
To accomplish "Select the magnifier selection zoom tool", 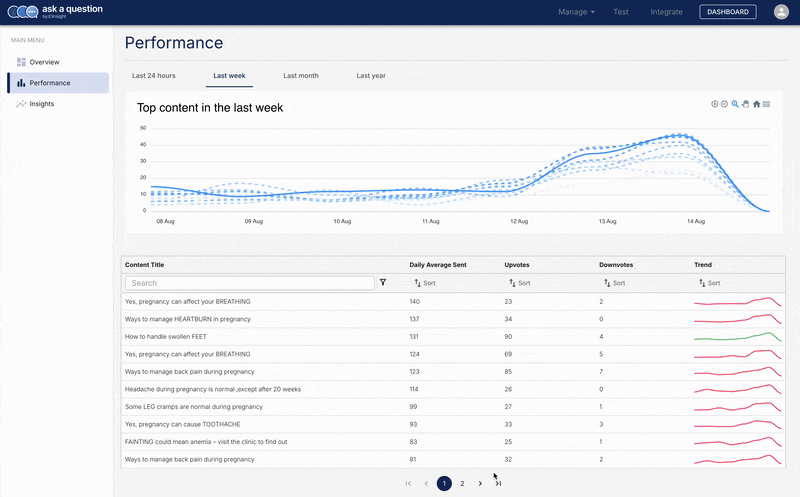I will 735,104.
